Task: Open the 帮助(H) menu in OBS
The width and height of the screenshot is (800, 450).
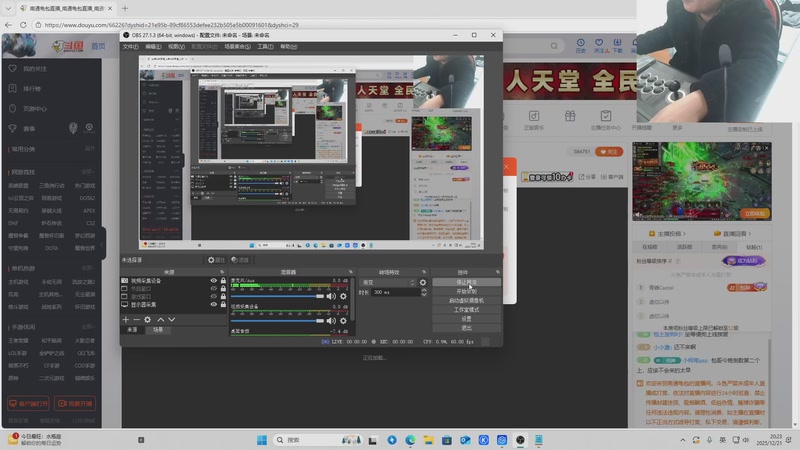Action: pos(289,46)
